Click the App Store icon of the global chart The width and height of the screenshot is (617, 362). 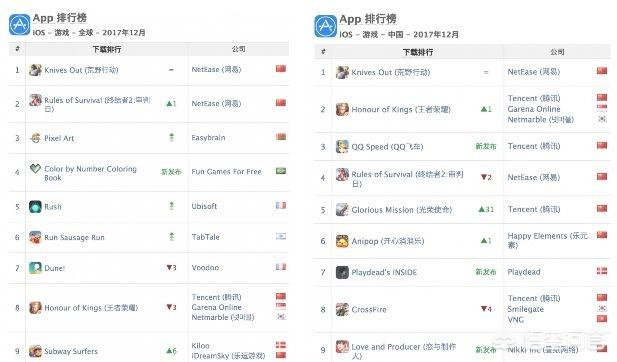coord(19,25)
